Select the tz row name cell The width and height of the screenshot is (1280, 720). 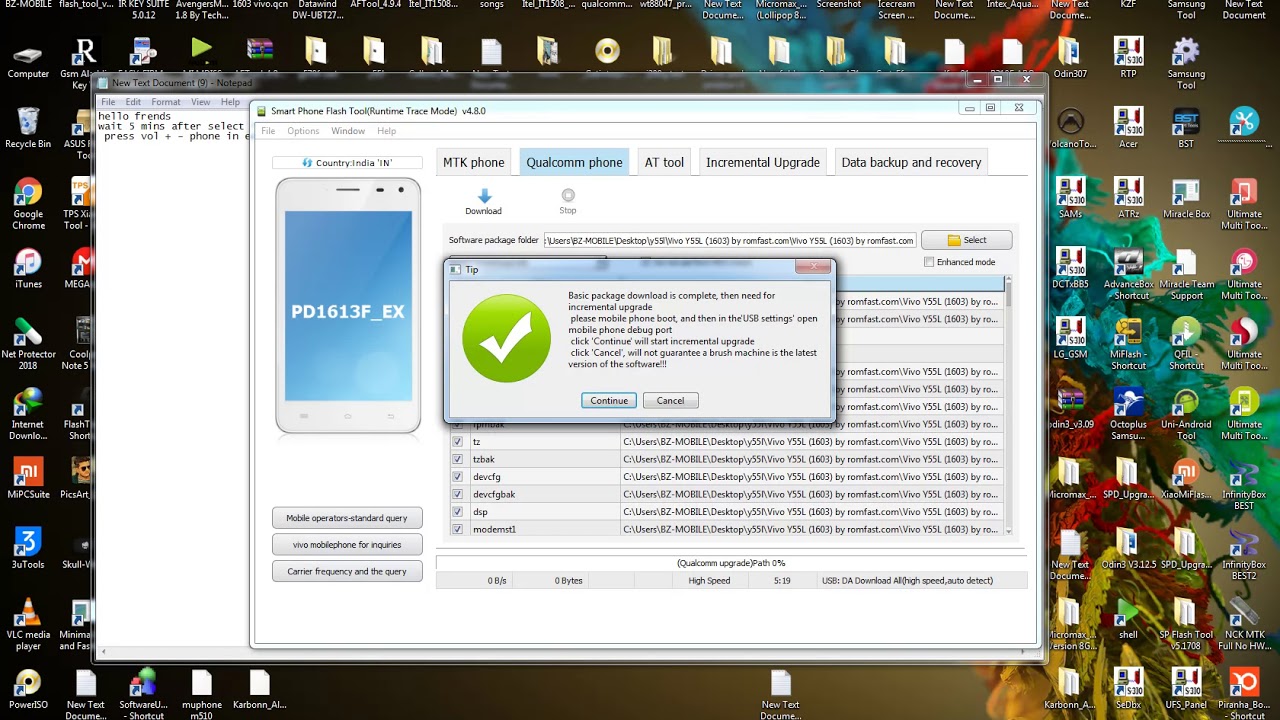click(544, 442)
